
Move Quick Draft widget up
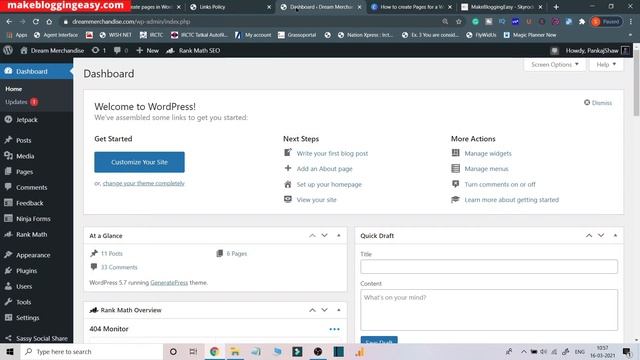tap(589, 236)
